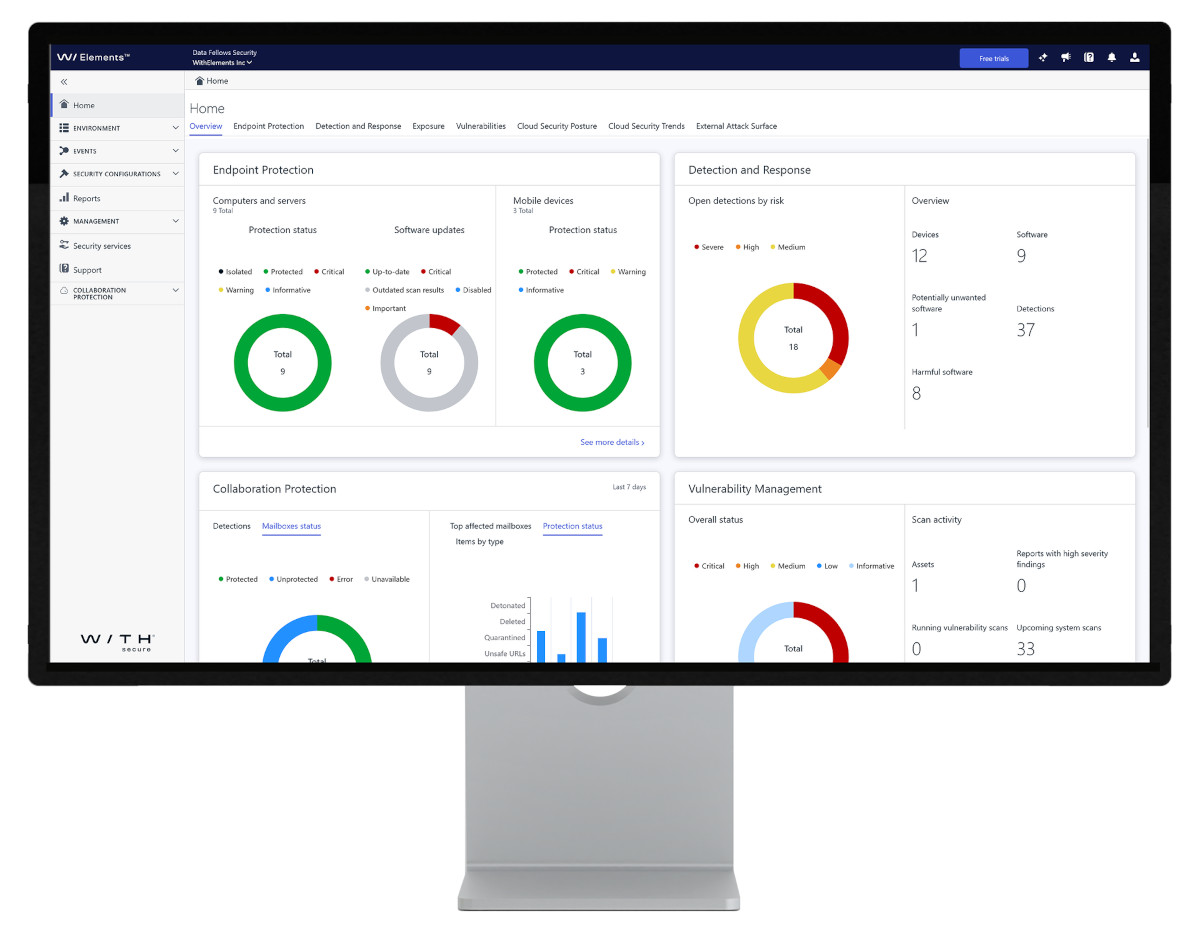1200x931 pixels.
Task: Open the AI sparkle assistant icon
Action: pos(1043,58)
